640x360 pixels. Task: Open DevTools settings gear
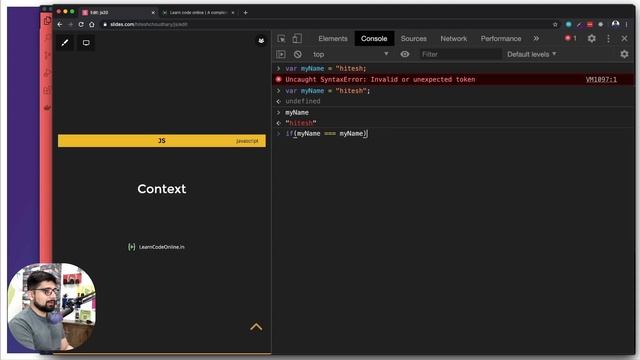click(x=591, y=38)
